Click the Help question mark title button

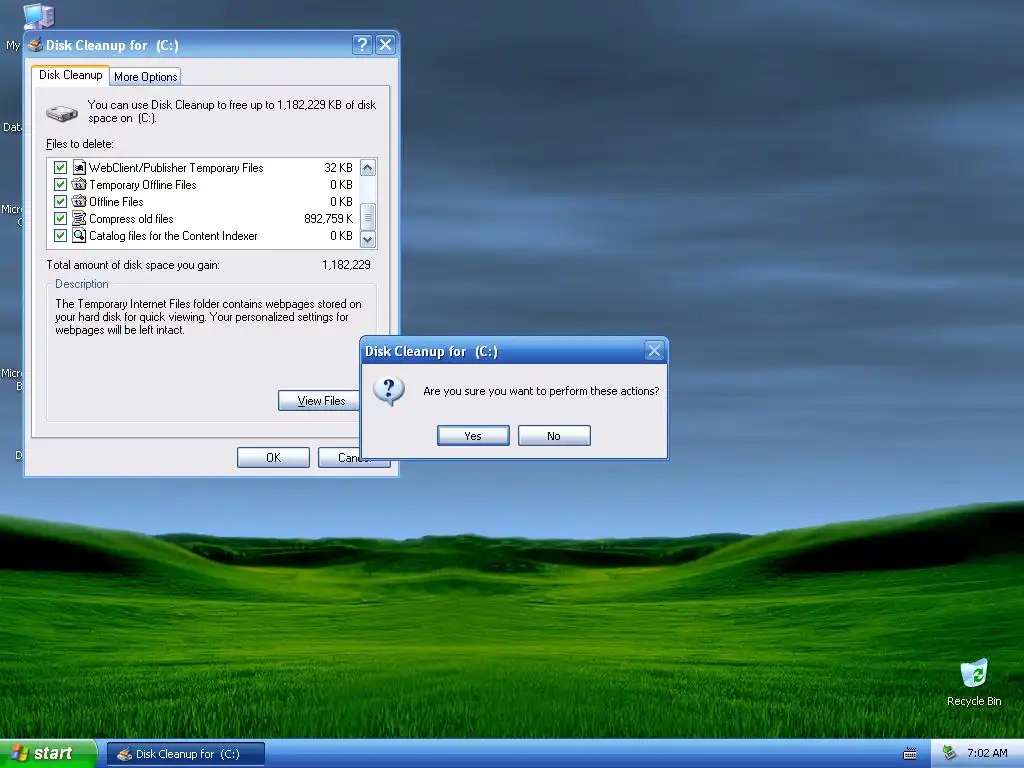(x=362, y=44)
